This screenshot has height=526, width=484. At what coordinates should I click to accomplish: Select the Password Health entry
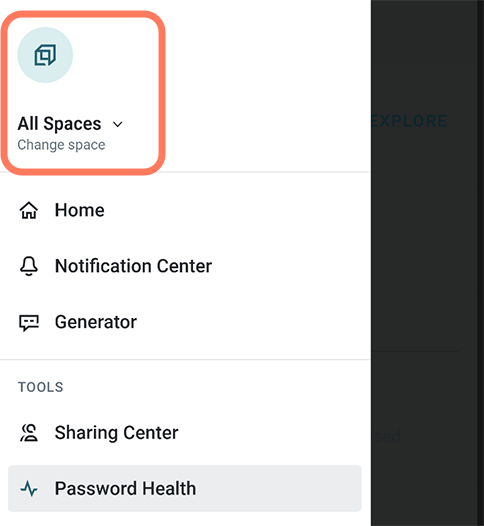pos(125,488)
